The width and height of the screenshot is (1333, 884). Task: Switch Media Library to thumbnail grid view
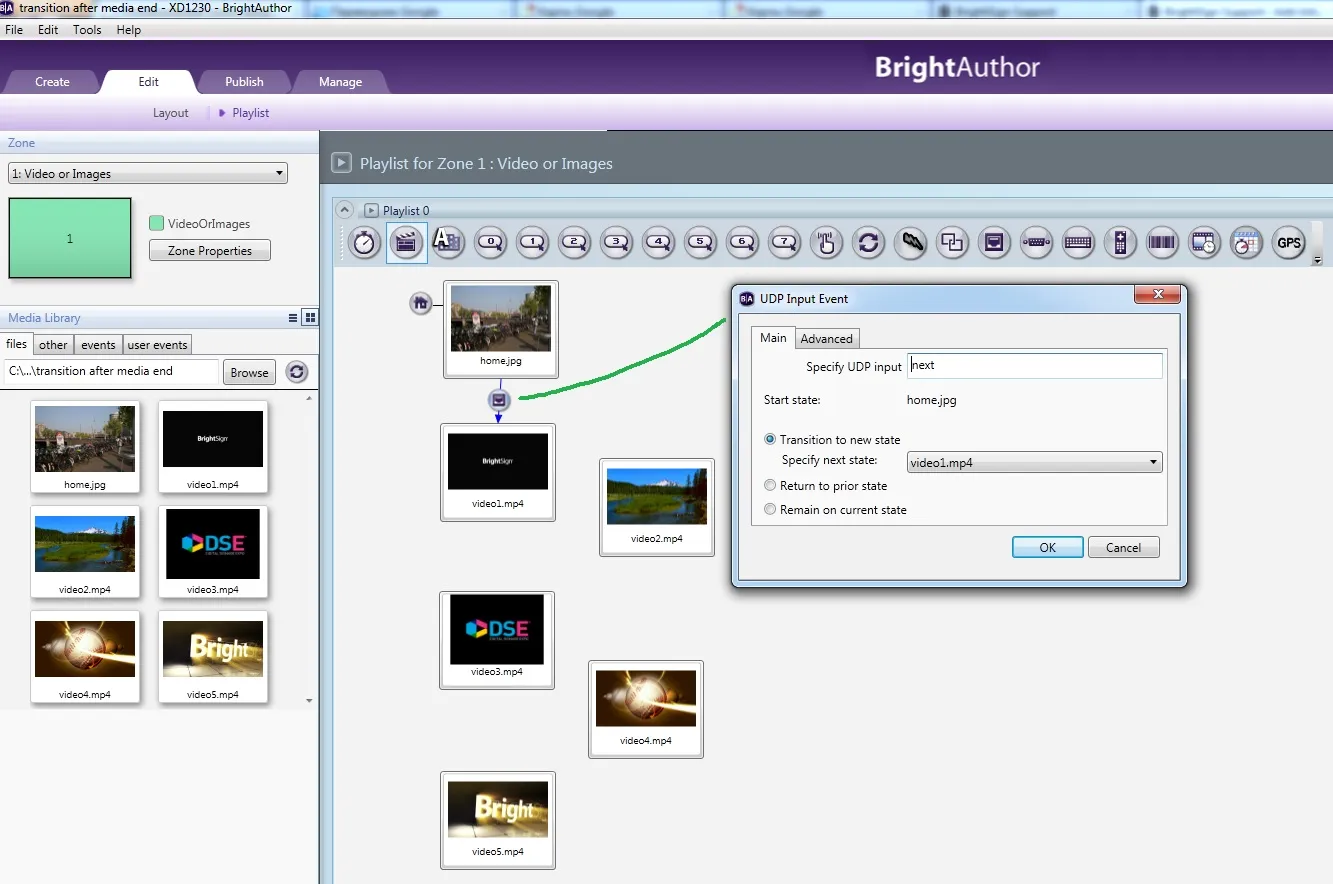coord(310,318)
